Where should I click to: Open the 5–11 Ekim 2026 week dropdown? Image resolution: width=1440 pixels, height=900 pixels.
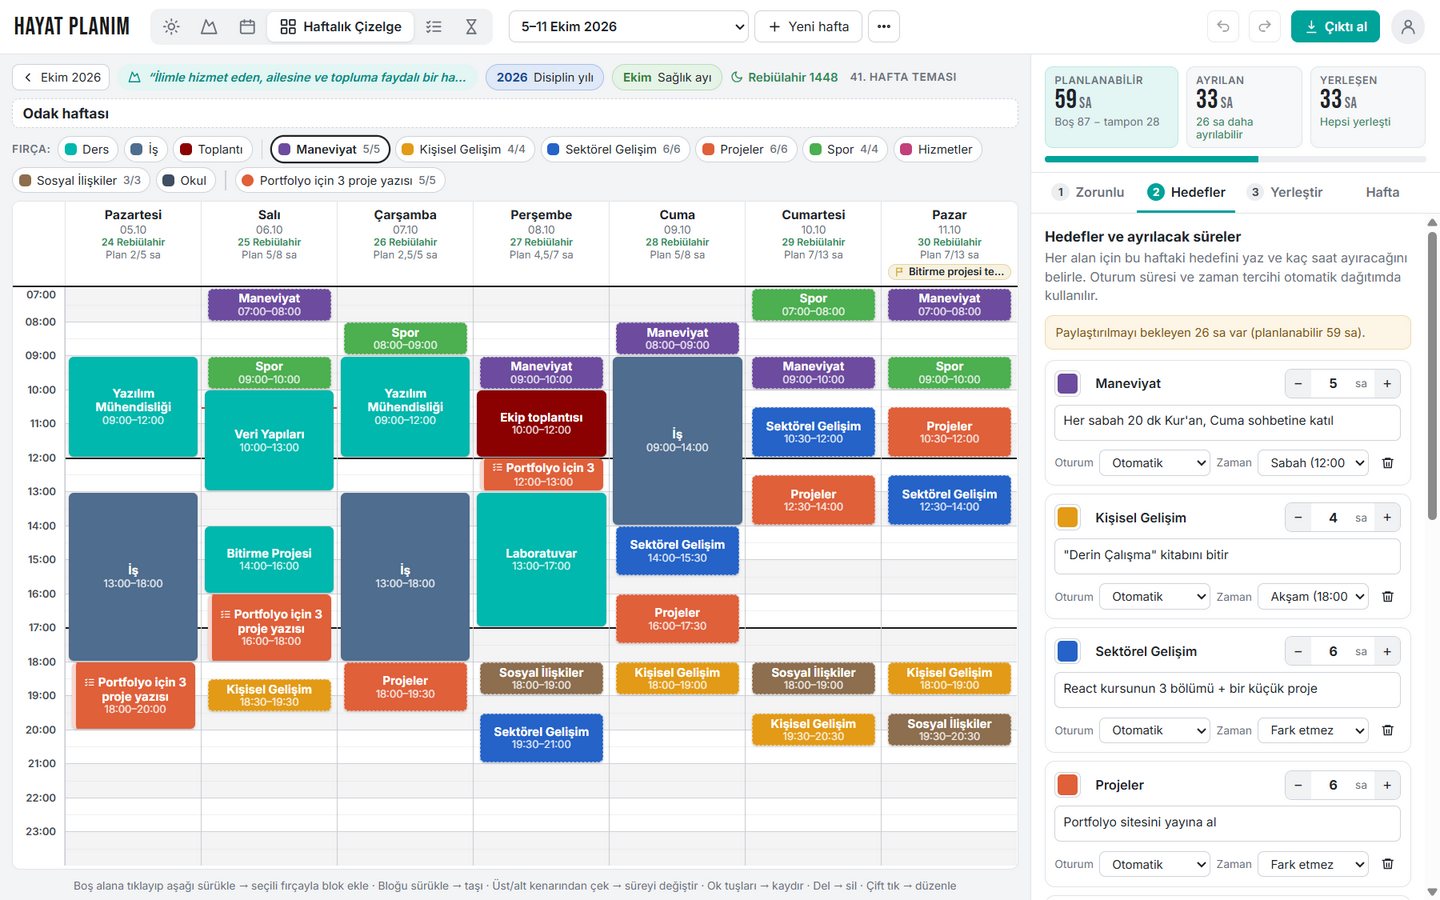point(629,27)
